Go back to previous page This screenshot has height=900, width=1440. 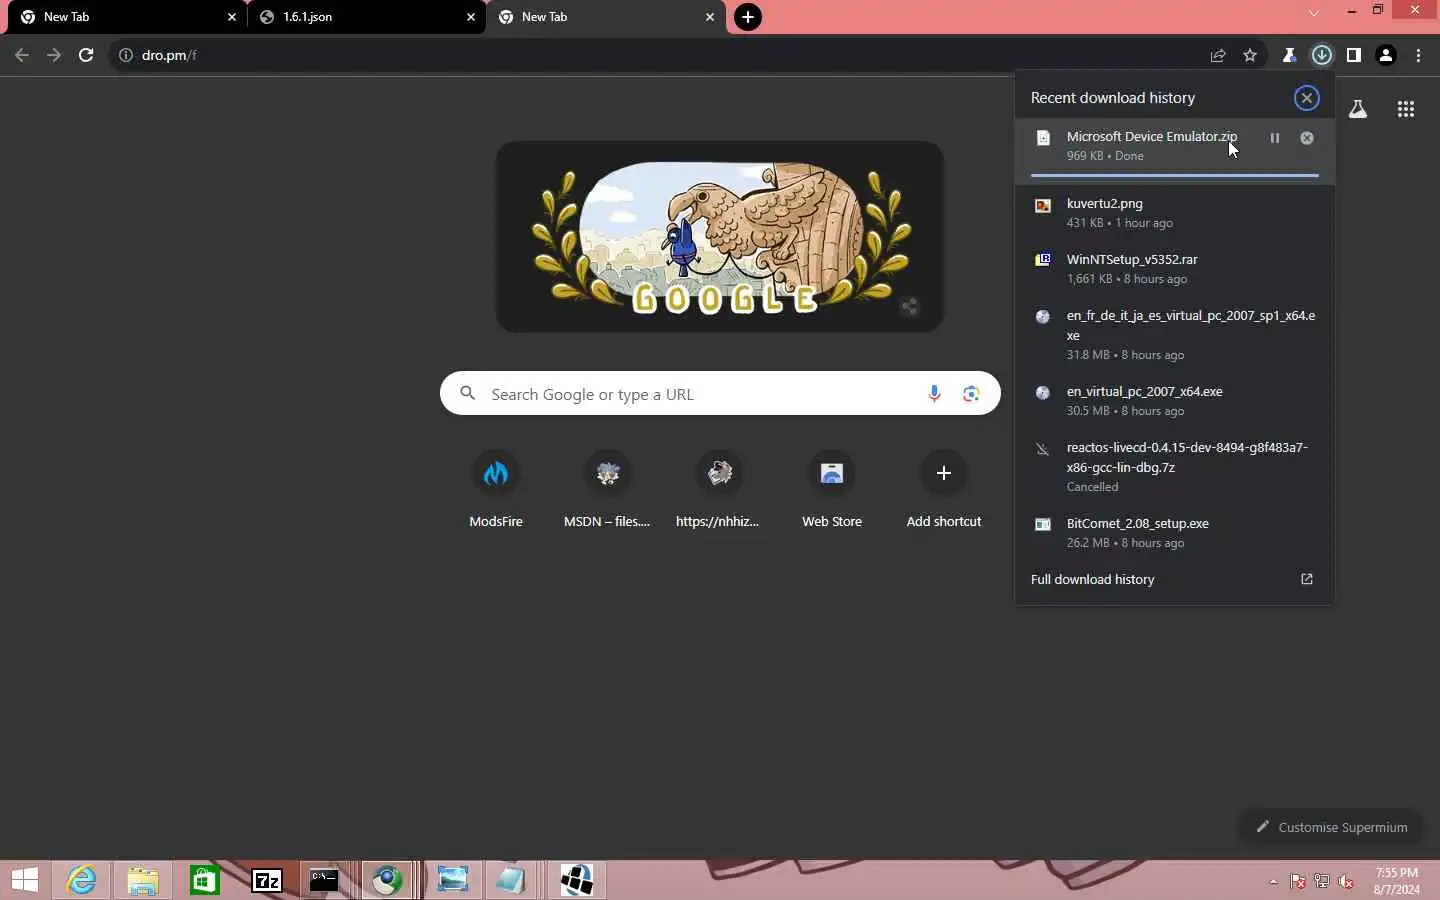click(22, 55)
